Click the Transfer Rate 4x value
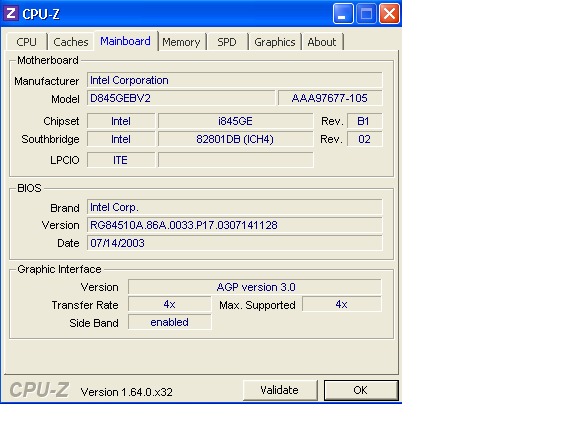The width and height of the screenshot is (576, 432). pos(170,304)
